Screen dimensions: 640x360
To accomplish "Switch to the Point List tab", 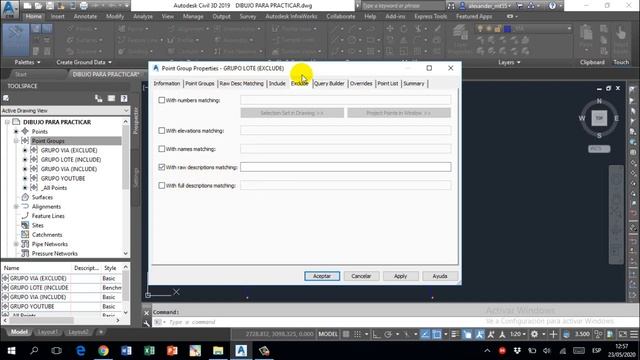I will (387, 83).
